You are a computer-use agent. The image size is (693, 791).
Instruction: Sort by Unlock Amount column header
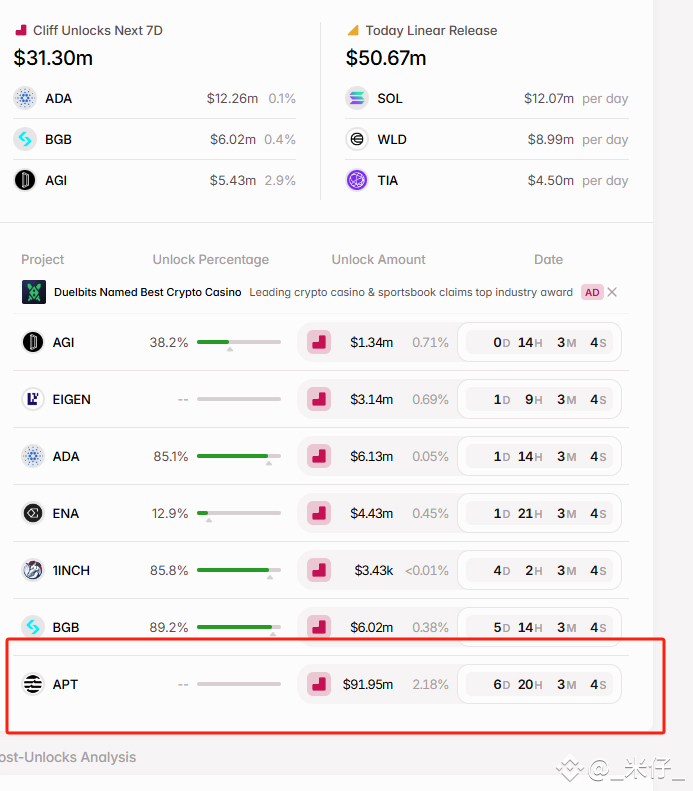[378, 259]
